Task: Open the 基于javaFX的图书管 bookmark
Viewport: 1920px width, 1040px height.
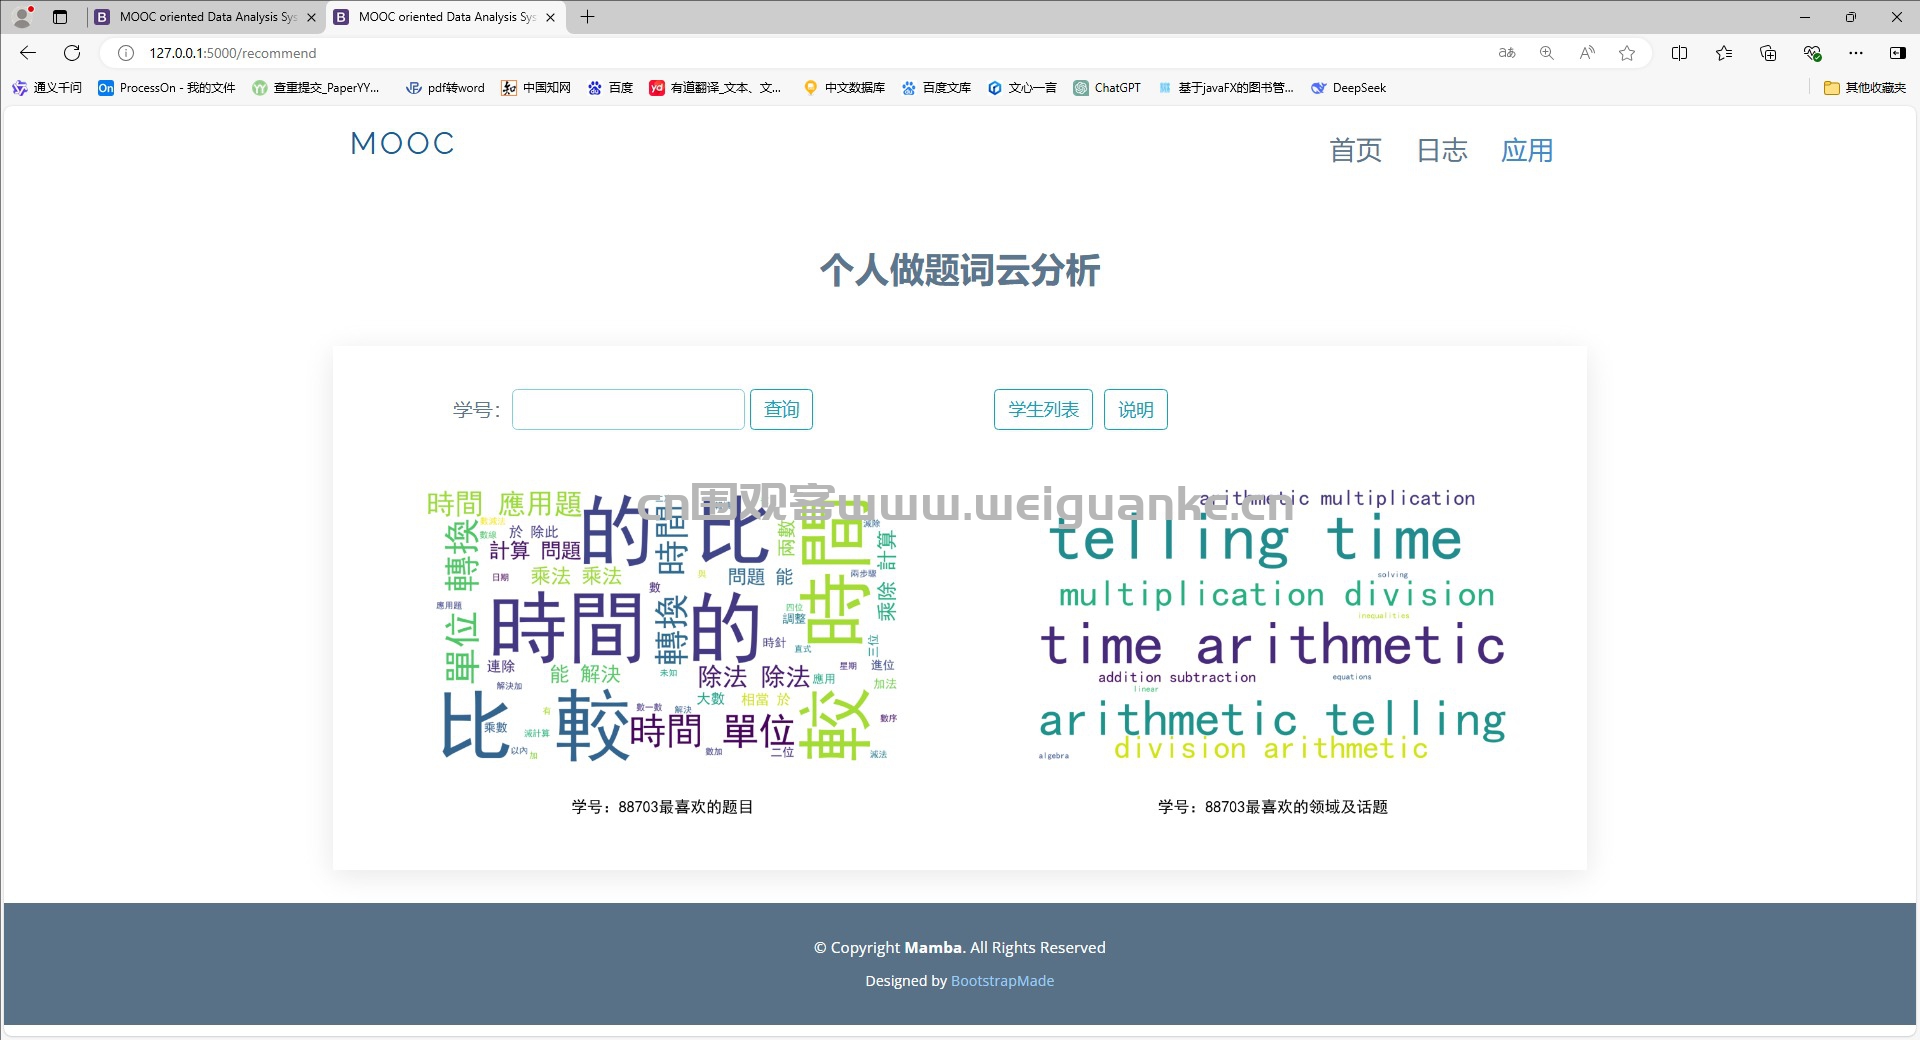Action: point(1225,88)
